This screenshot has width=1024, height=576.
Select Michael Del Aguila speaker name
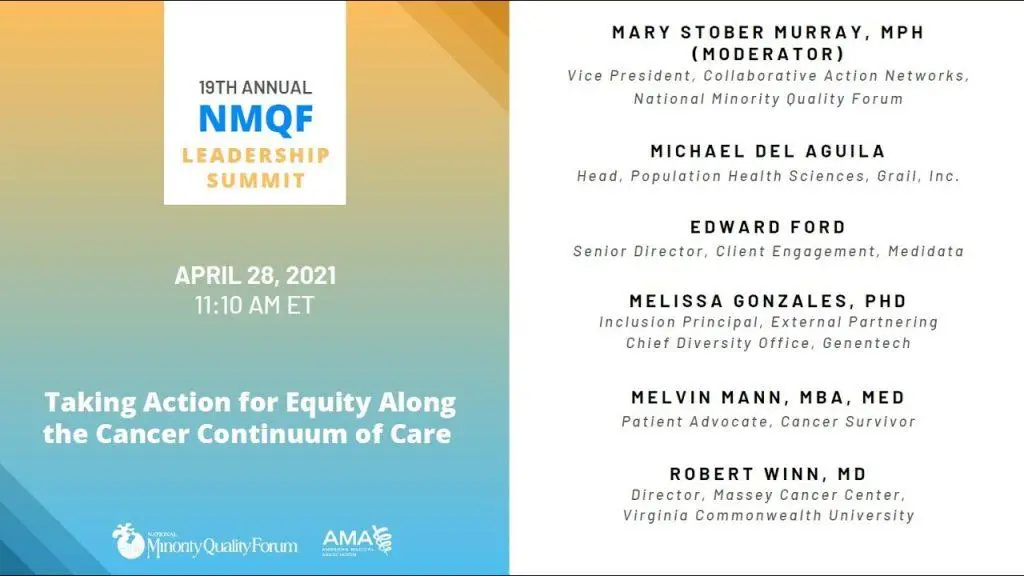click(768, 151)
